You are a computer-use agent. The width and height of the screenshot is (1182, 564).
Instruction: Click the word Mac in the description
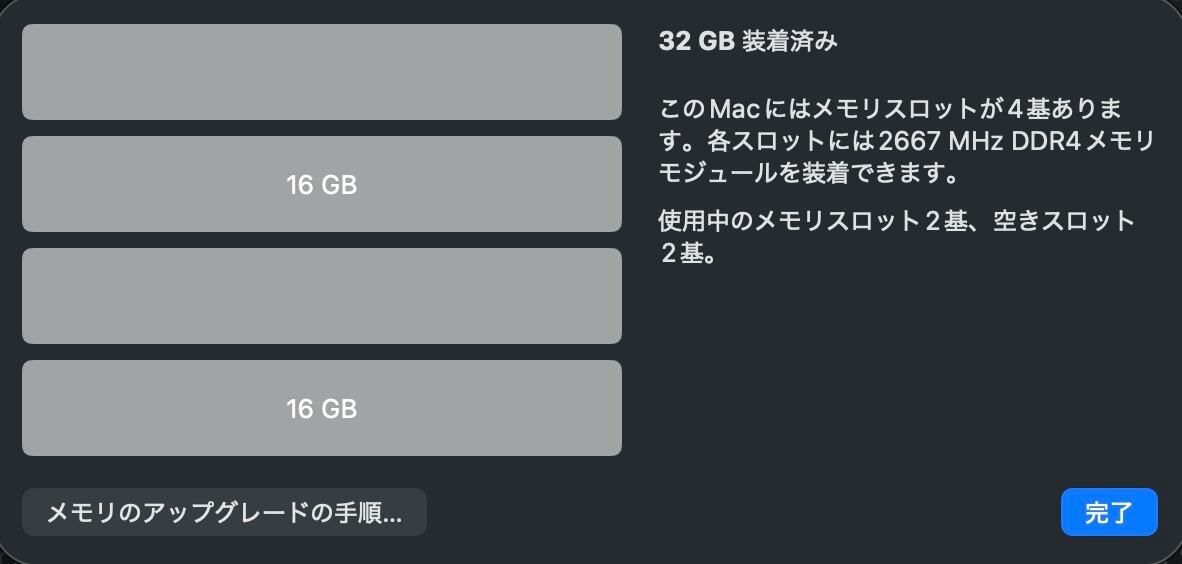[736, 108]
